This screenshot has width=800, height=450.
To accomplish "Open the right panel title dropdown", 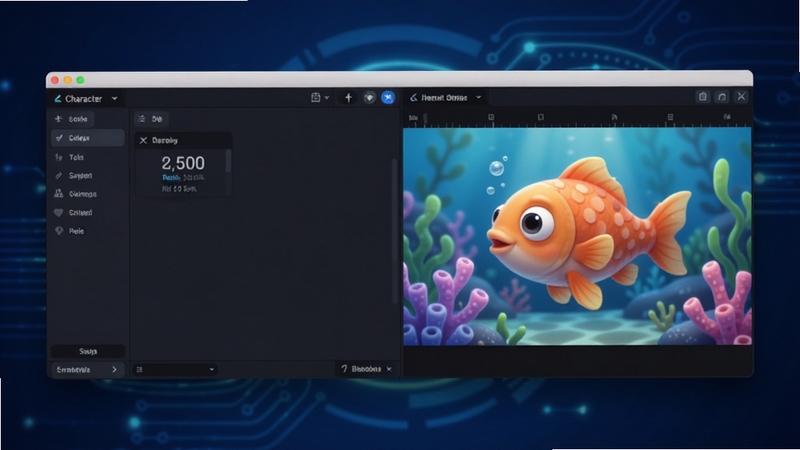I will pos(479,97).
